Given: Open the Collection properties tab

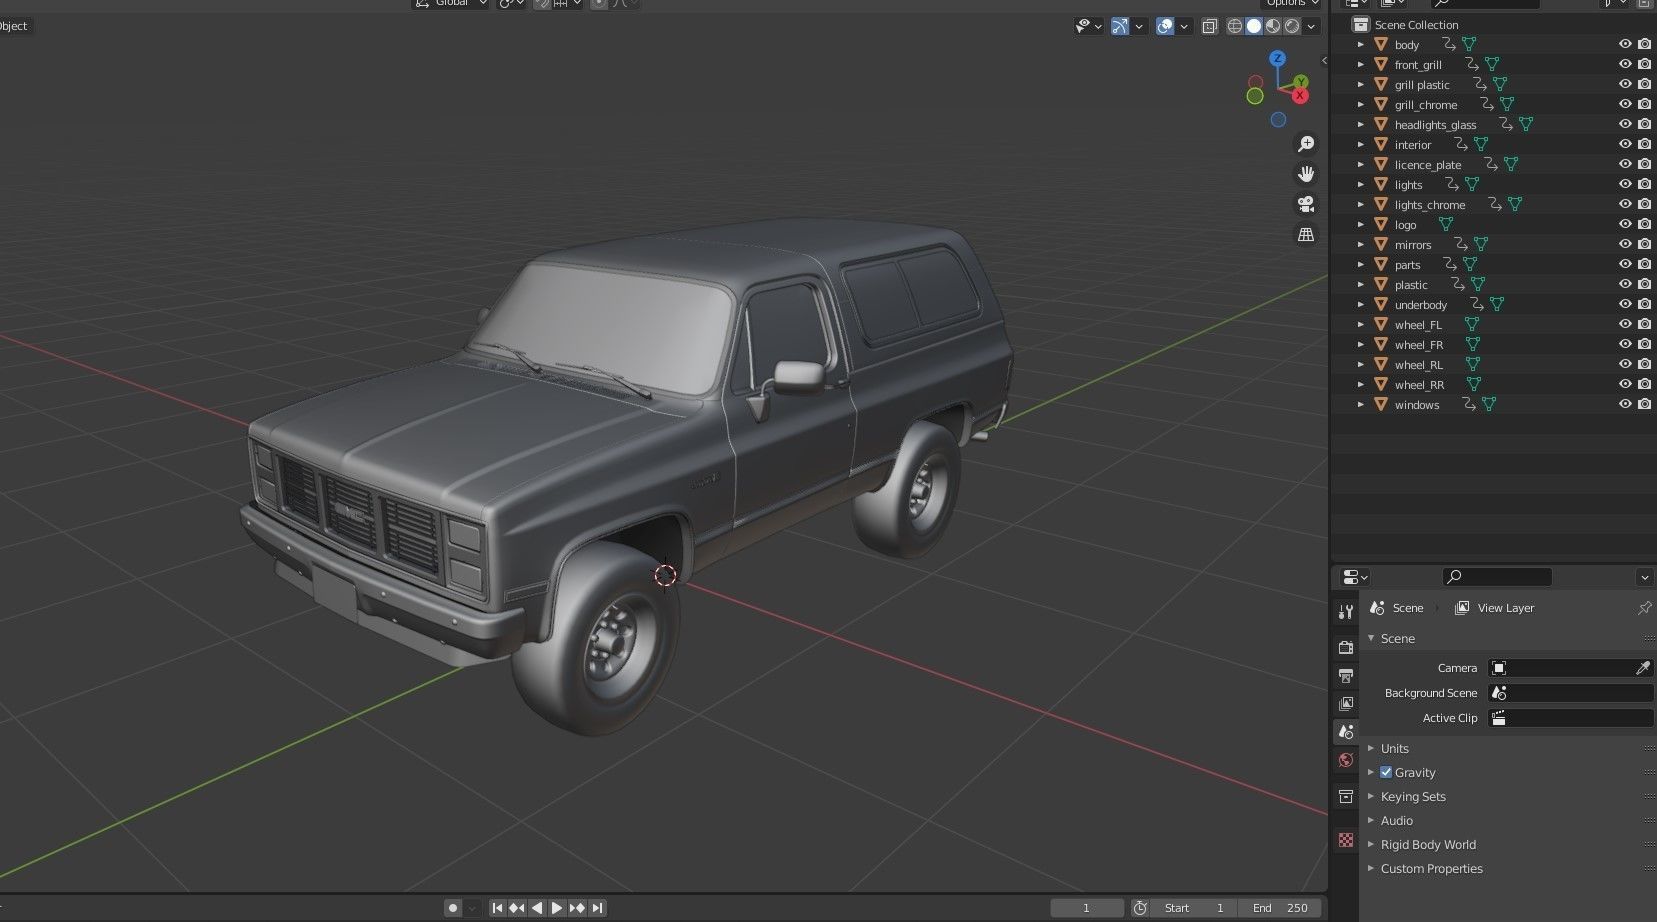Looking at the screenshot, I should pos(1346,796).
